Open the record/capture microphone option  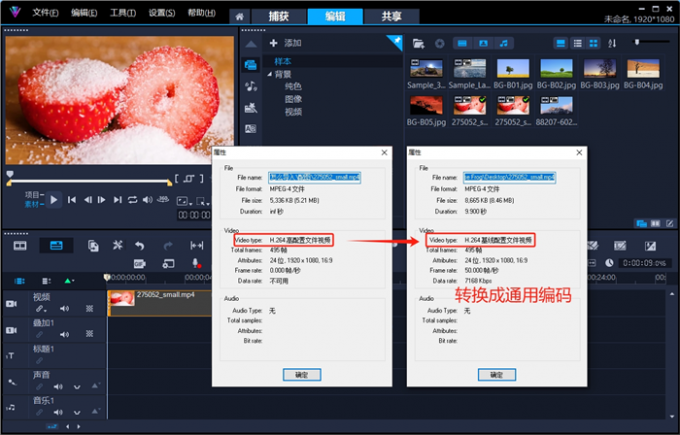pyautogui.click(x=196, y=264)
